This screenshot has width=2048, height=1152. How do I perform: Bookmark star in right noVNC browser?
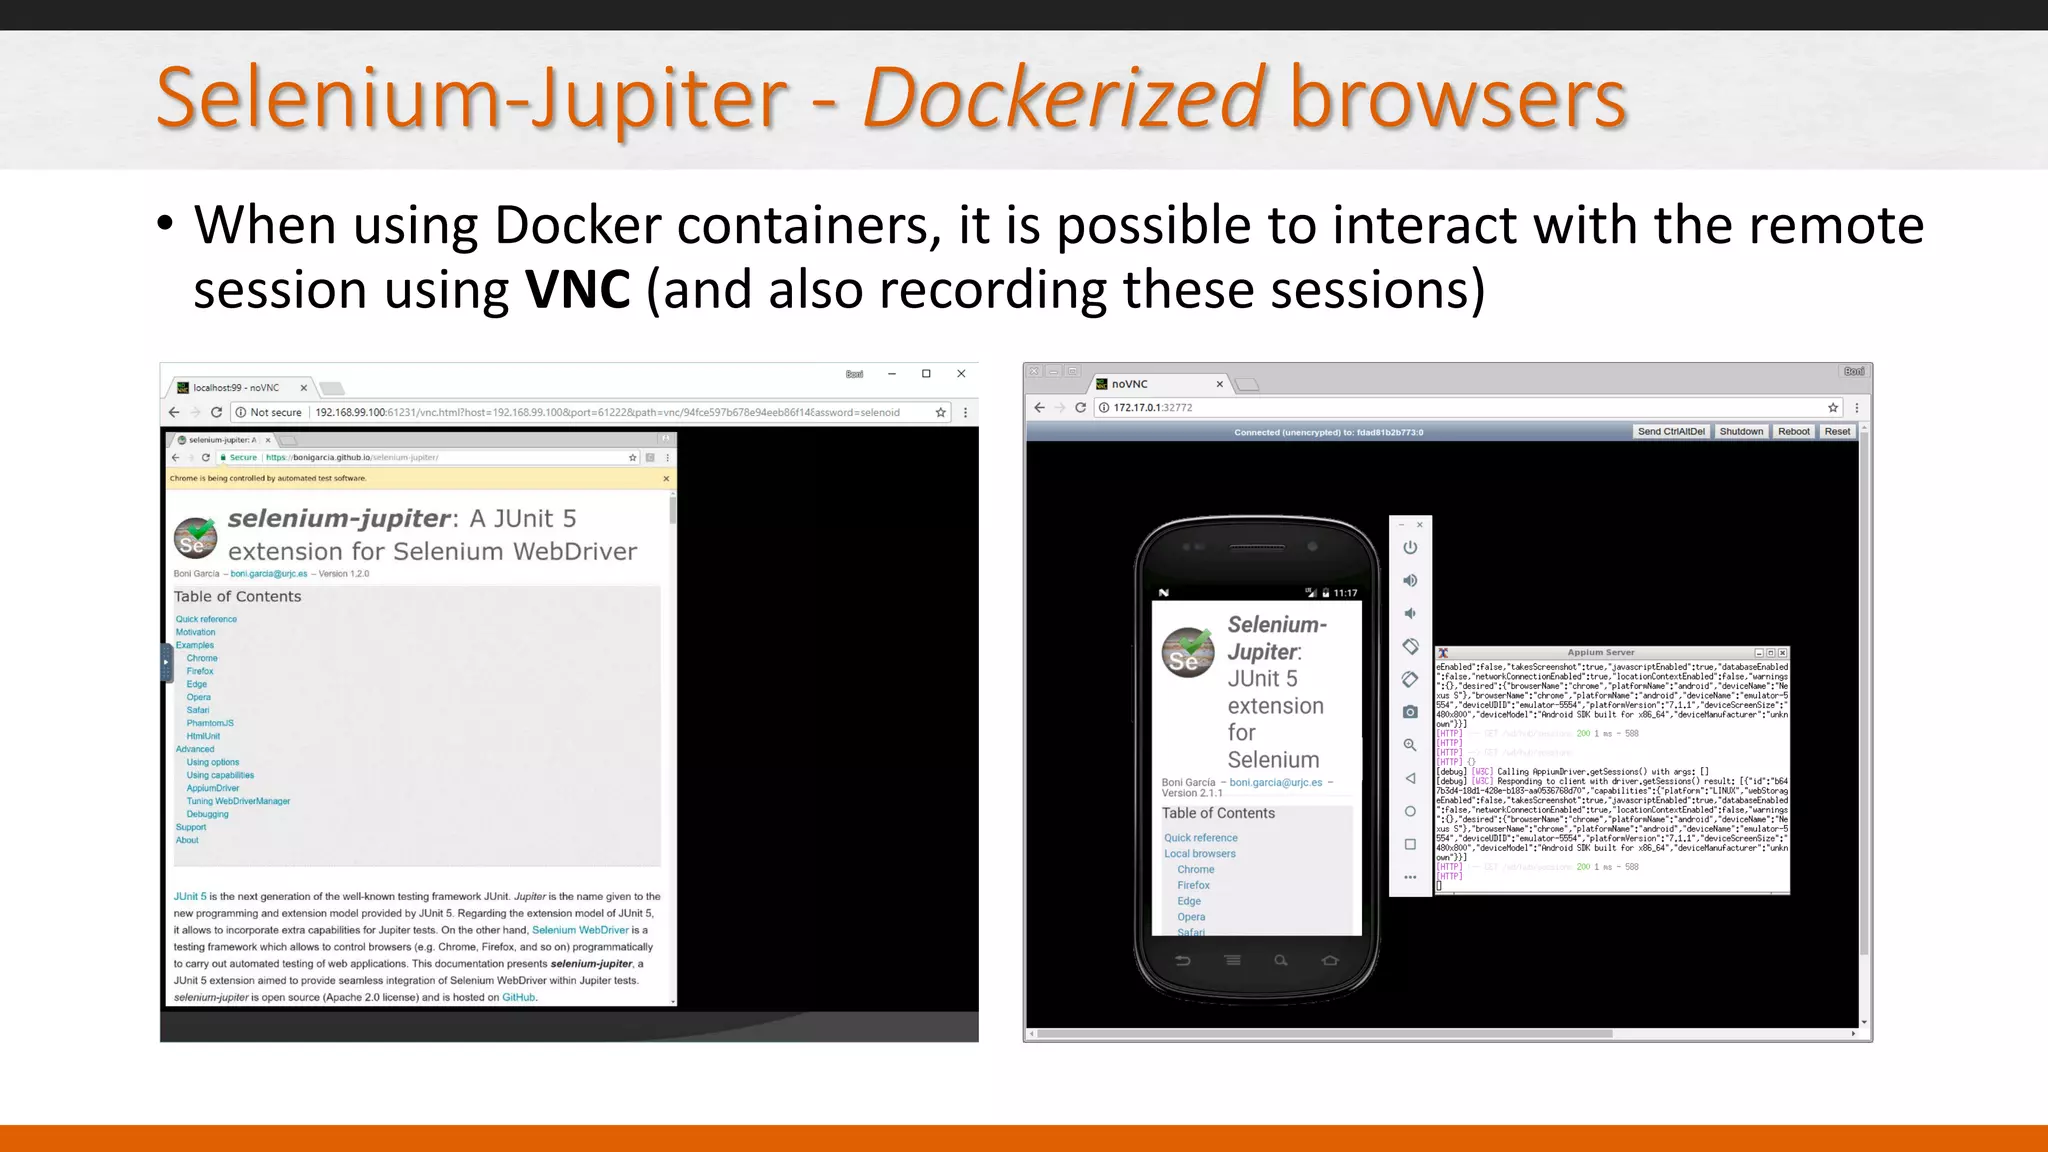point(1832,407)
